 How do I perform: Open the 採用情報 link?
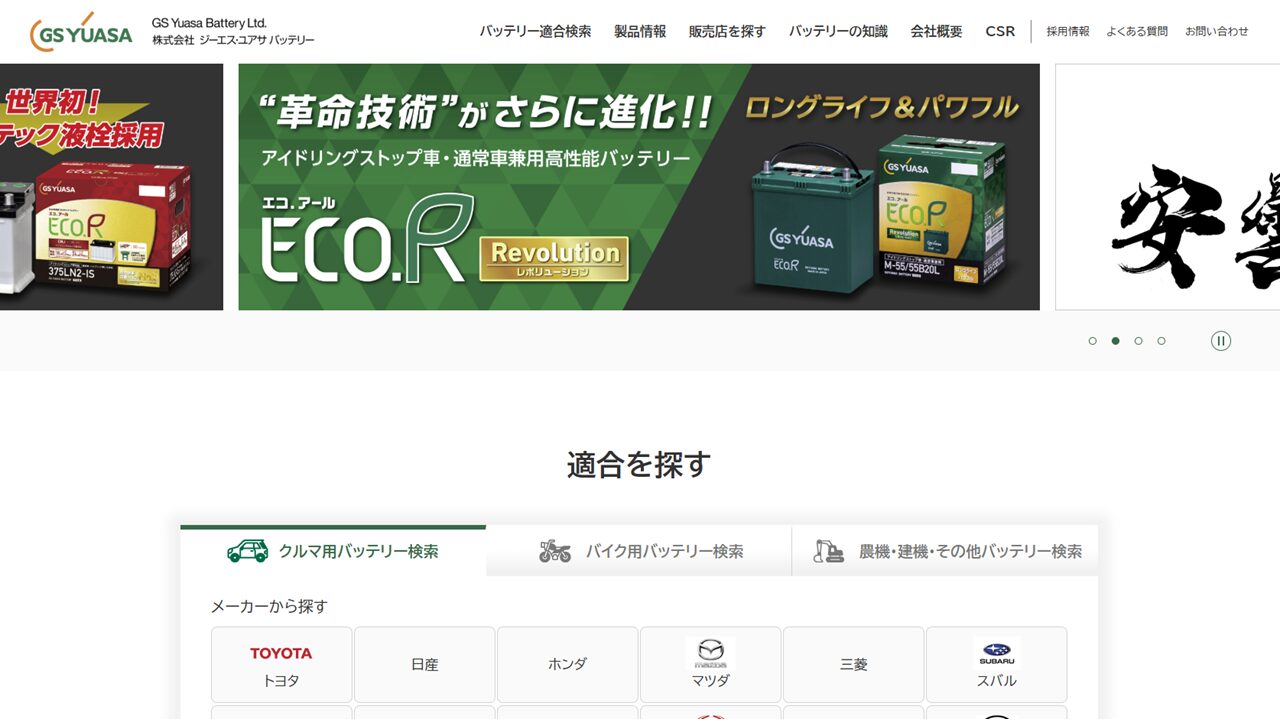pyautogui.click(x=1068, y=31)
